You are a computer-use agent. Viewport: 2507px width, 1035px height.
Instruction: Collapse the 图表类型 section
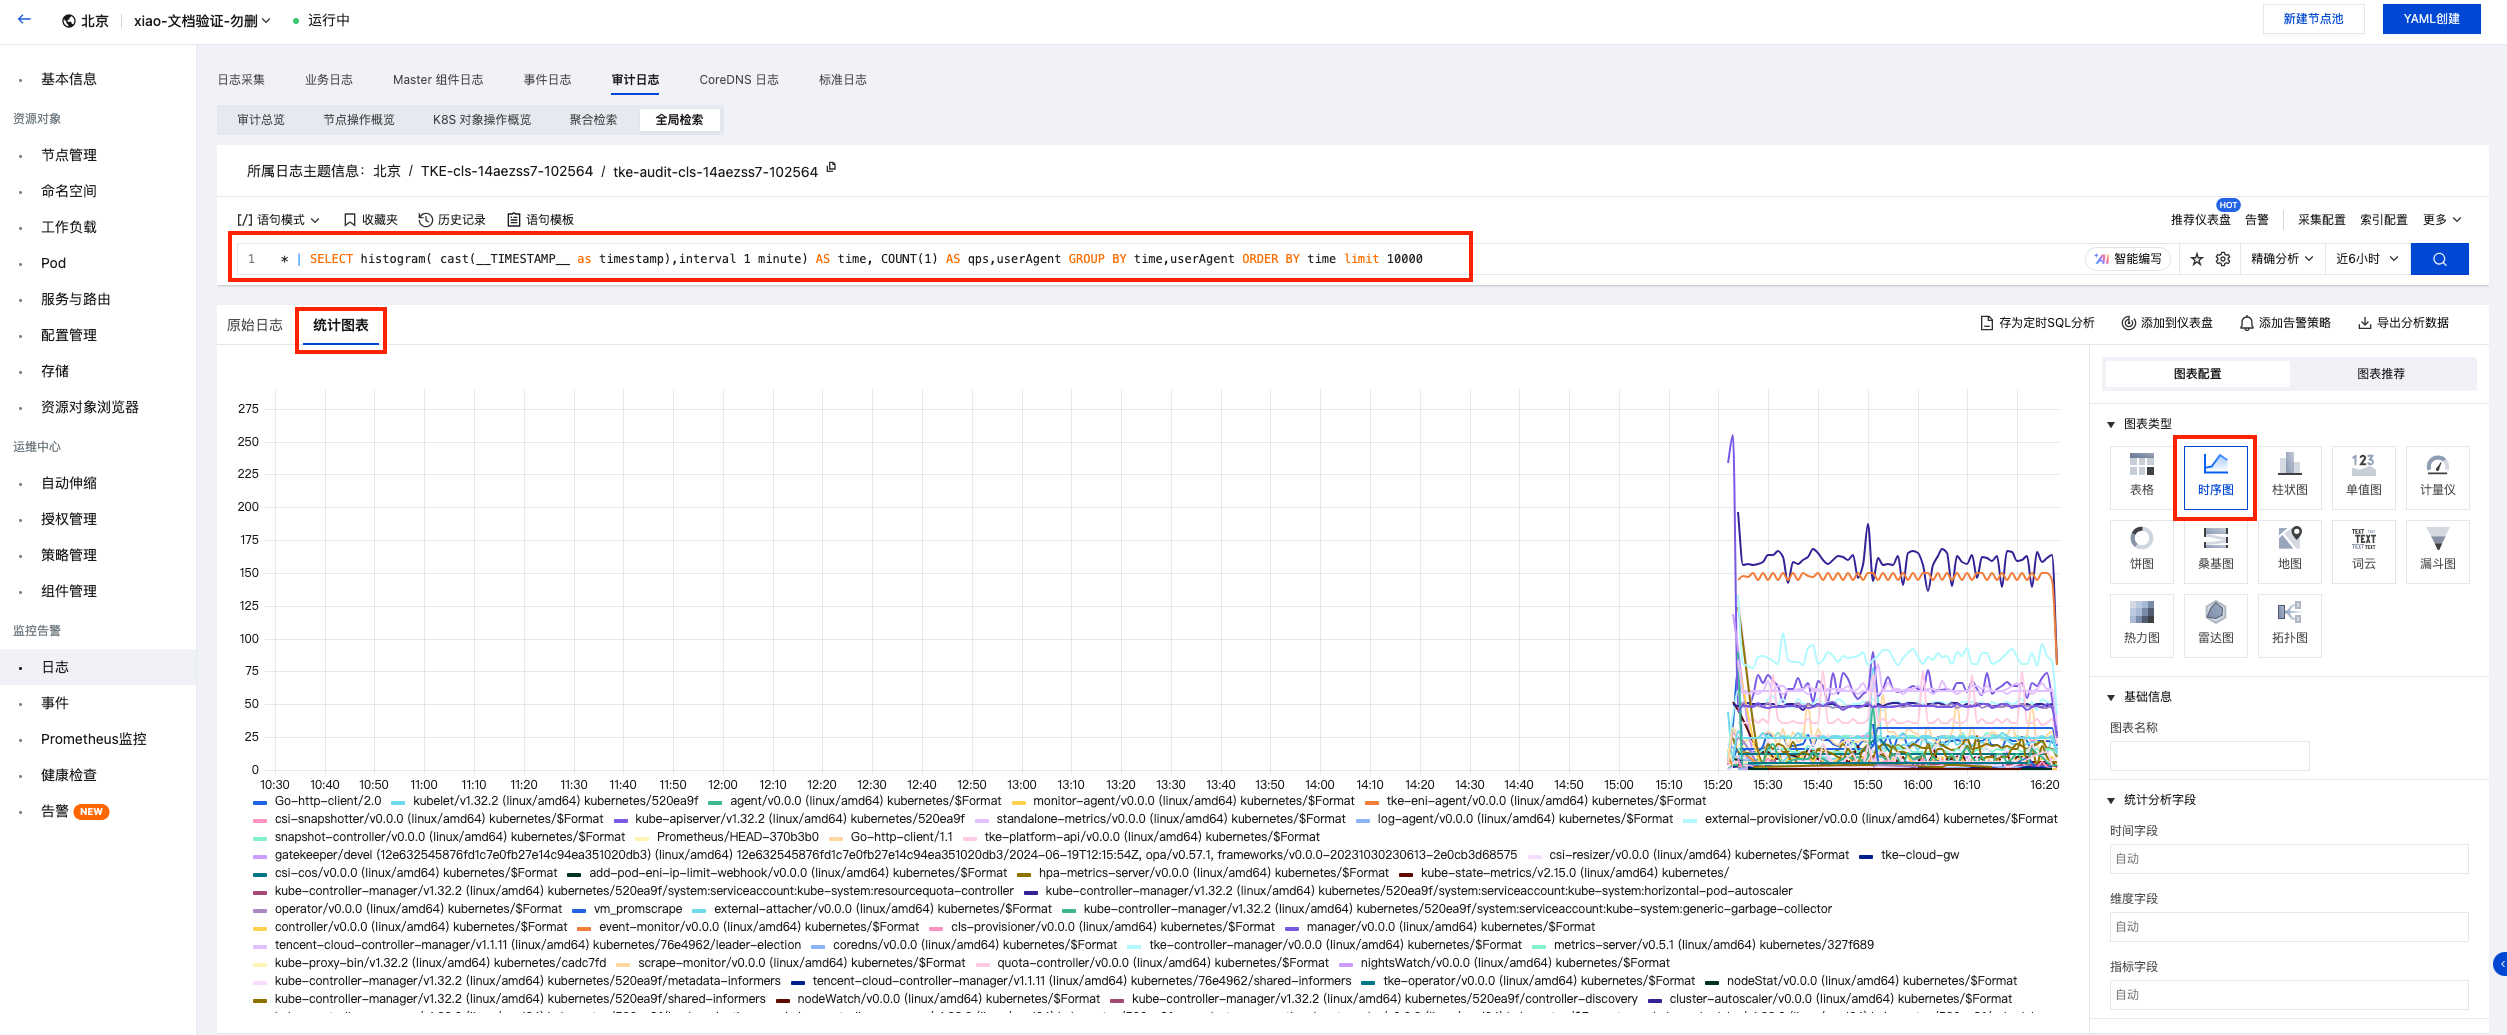click(x=2111, y=424)
